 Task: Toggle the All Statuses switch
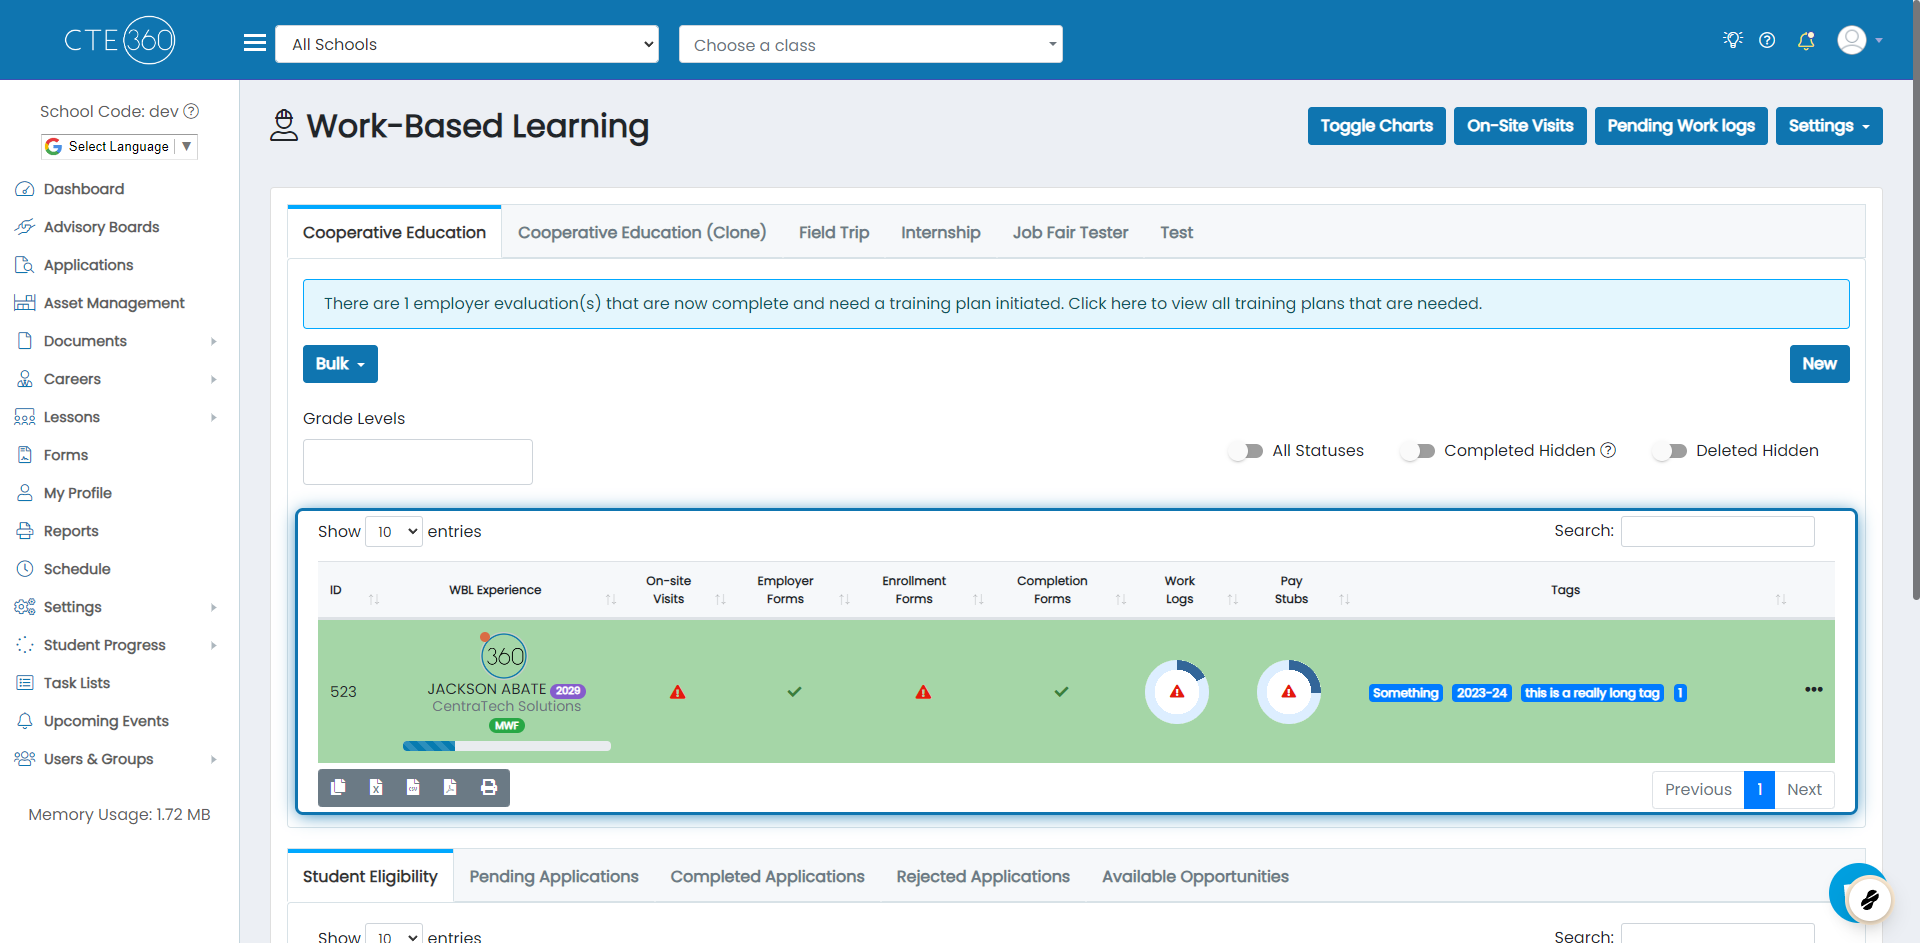pos(1246,451)
